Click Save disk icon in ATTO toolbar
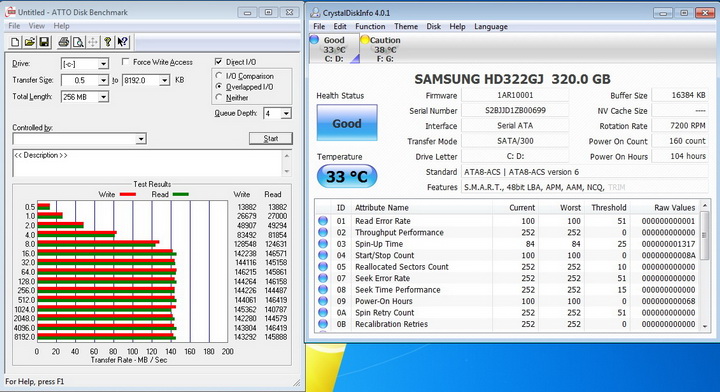The image size is (720, 392). (44, 43)
